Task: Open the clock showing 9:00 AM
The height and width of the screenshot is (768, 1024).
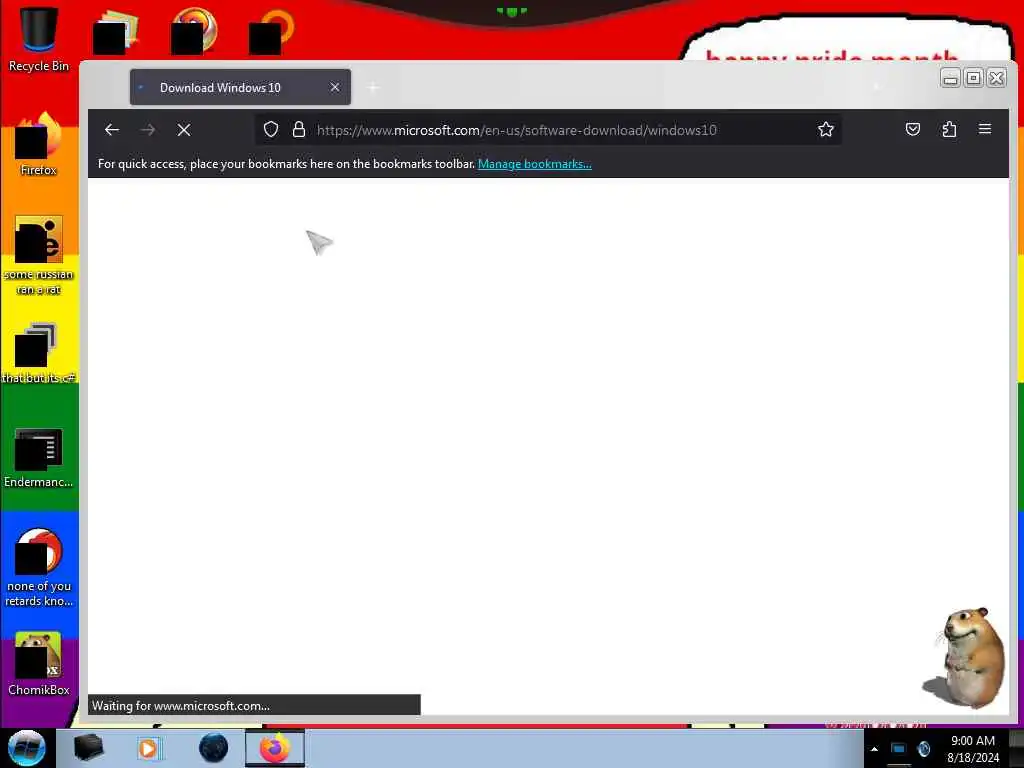Action: click(x=973, y=749)
